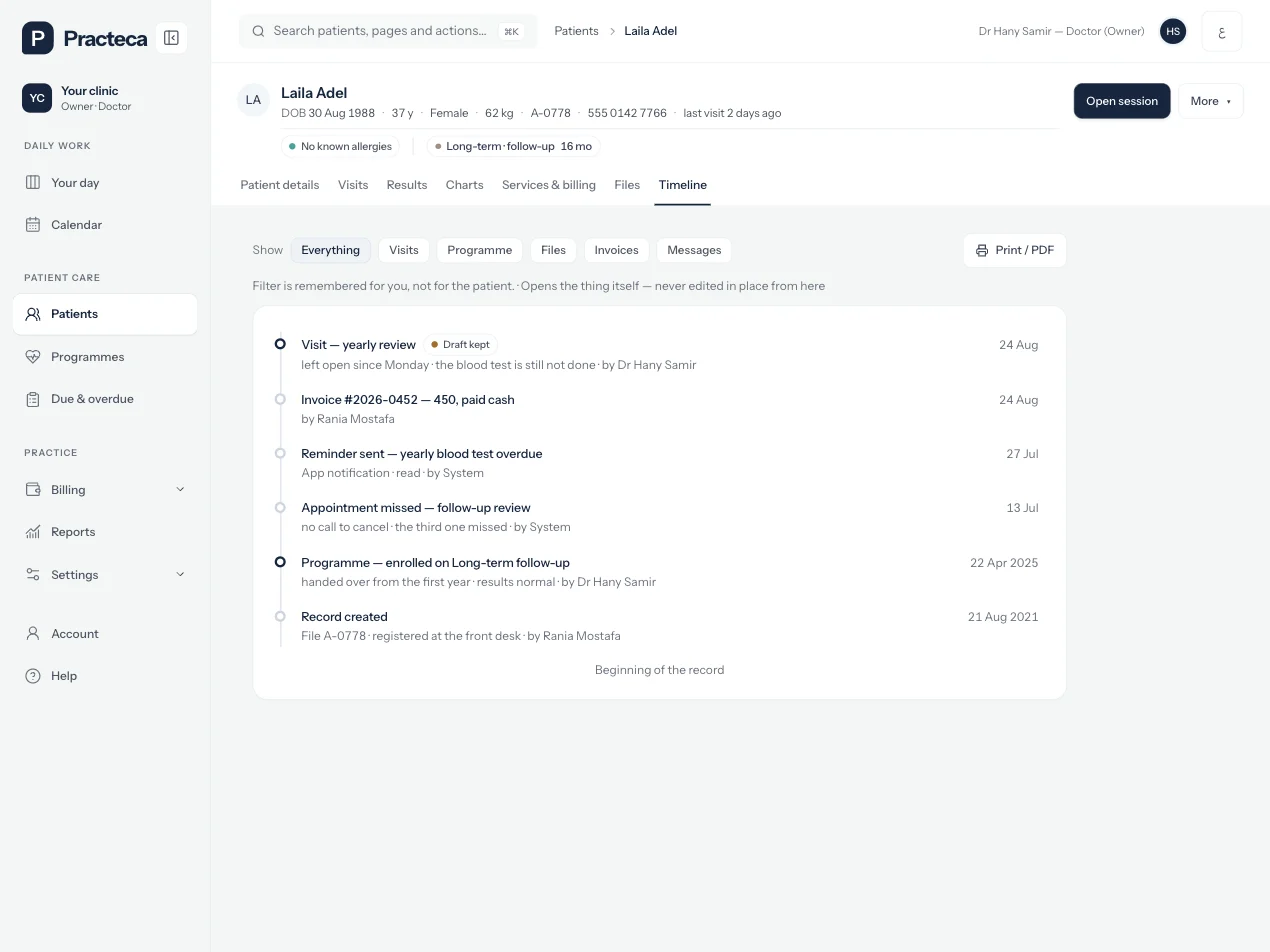This screenshot has height=952, width=1270.
Task: Click the Account person icon
Action: point(33,634)
